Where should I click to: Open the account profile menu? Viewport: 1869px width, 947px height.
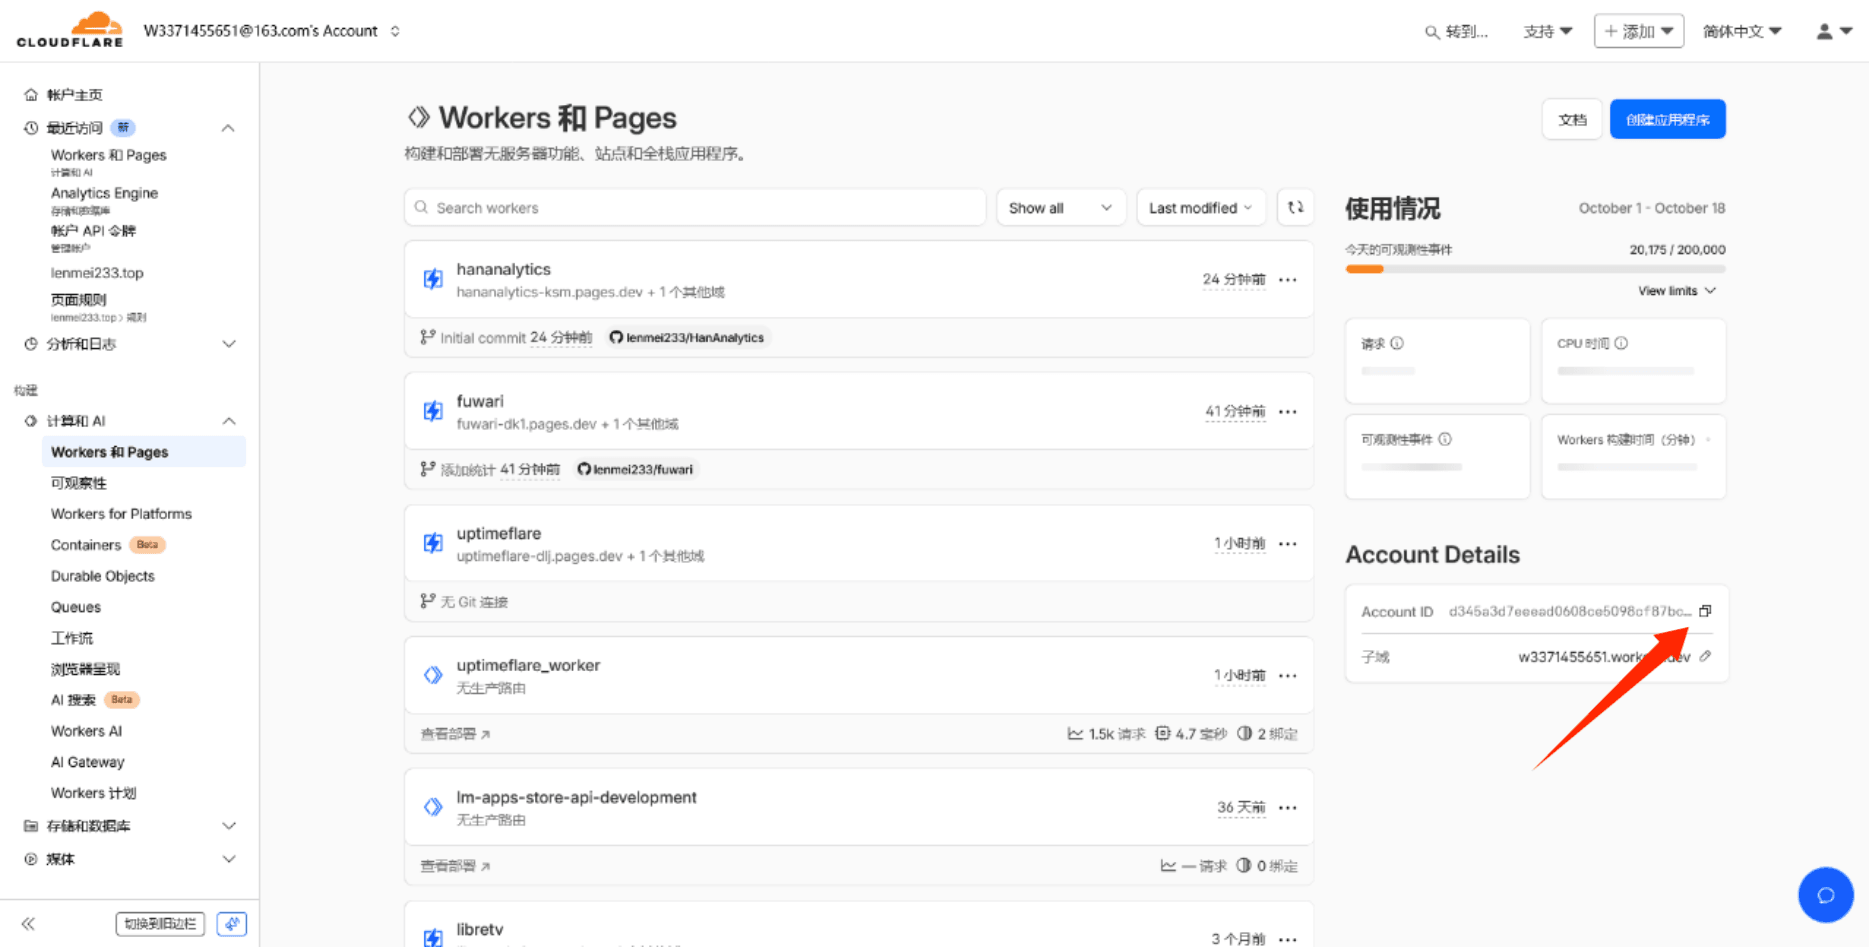coord(1829,31)
